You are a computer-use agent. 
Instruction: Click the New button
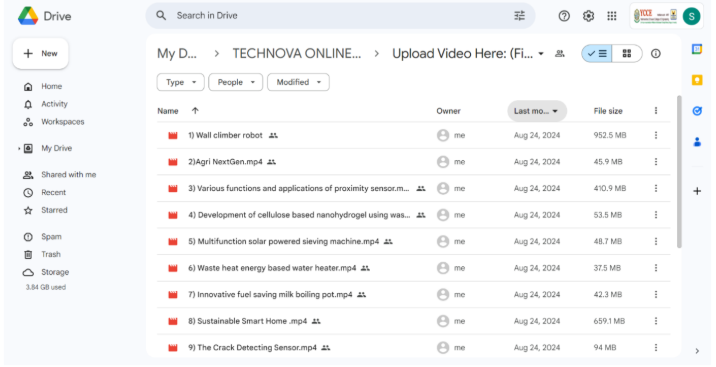41,54
